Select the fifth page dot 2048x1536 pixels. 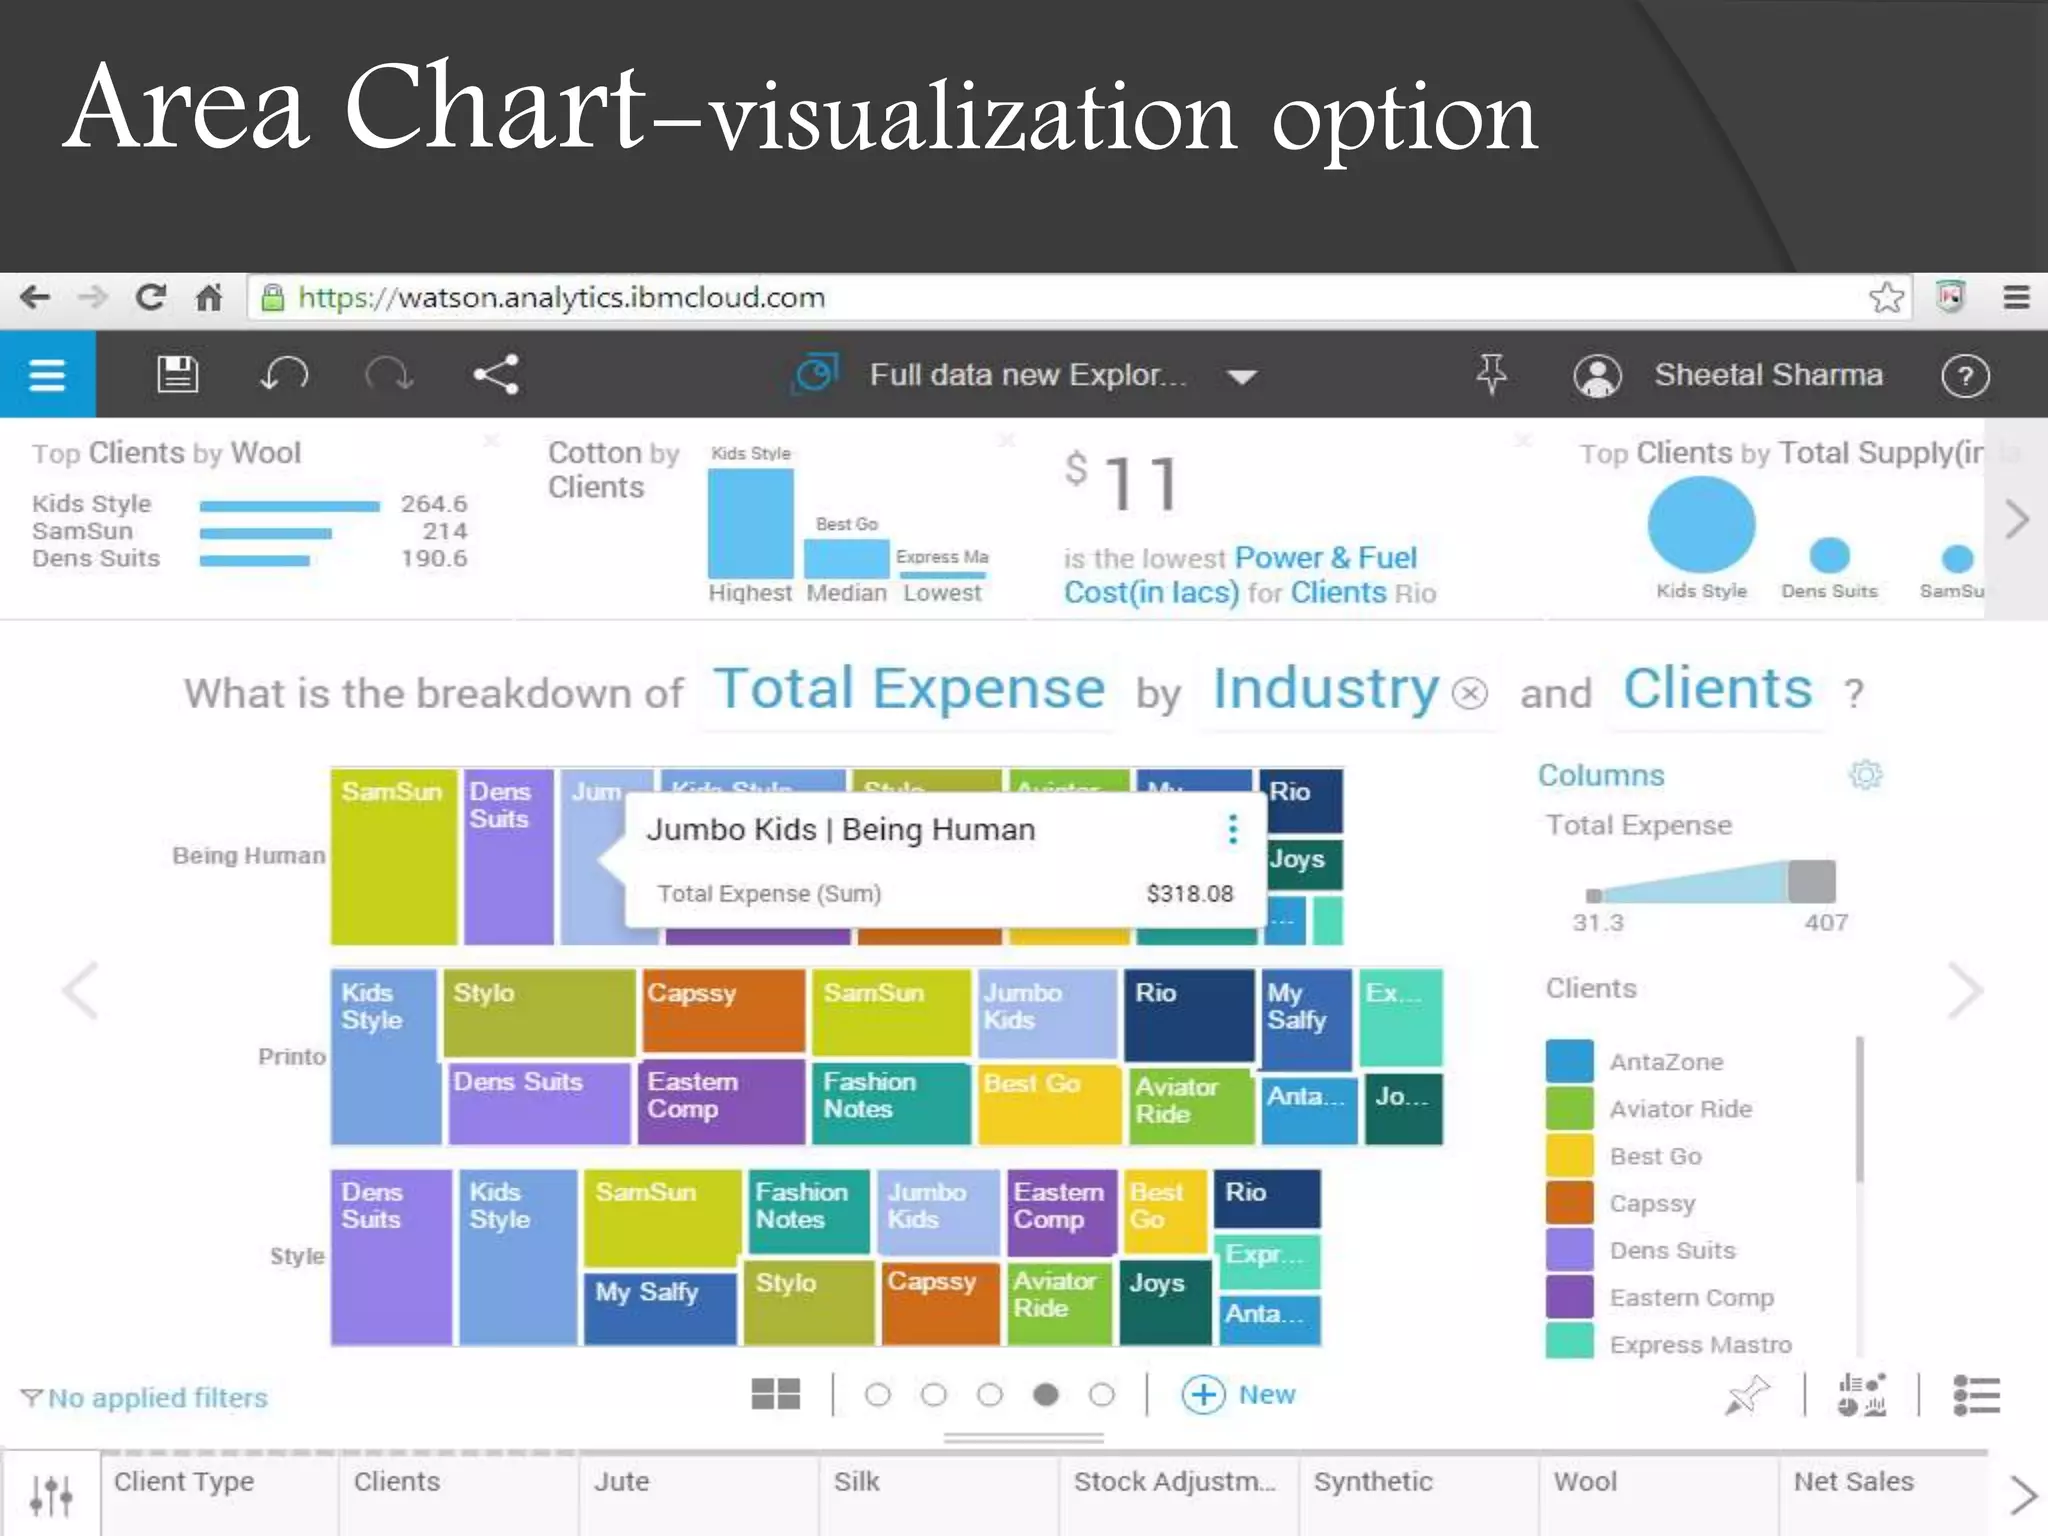tap(1102, 1395)
